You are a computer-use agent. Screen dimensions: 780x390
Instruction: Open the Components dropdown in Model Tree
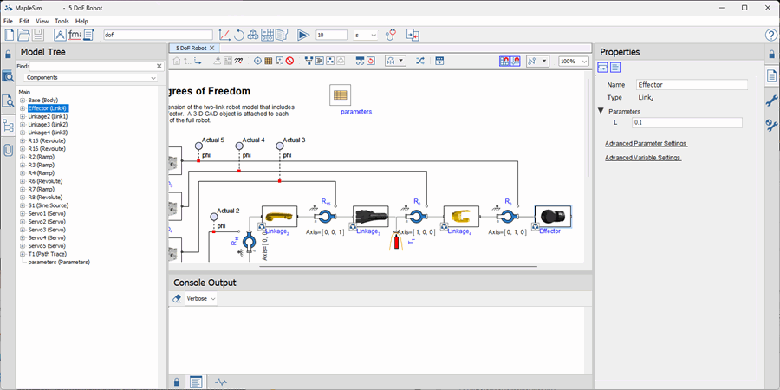point(91,78)
